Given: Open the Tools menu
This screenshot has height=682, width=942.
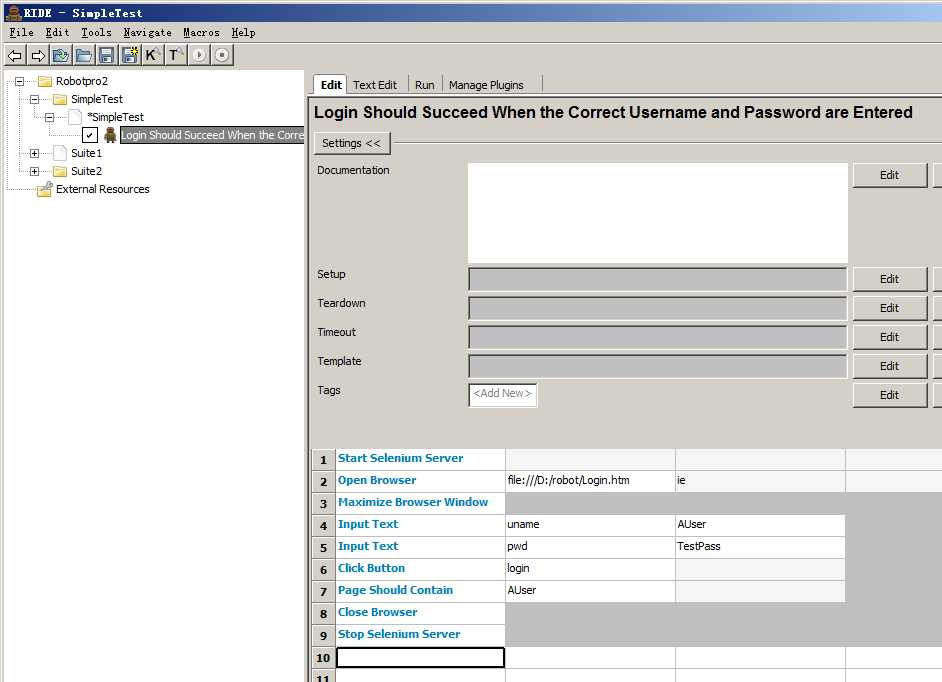Looking at the screenshot, I should pyautogui.click(x=96, y=32).
